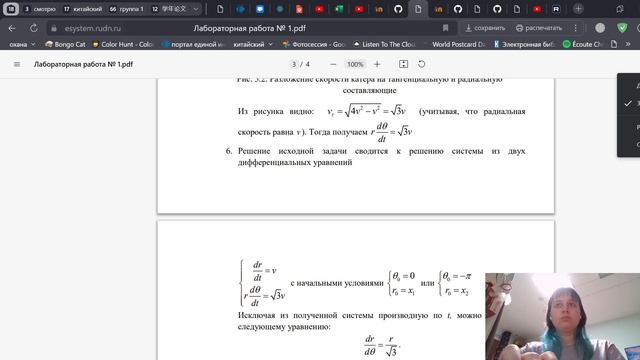Open the browser profile avatar
The height and width of the screenshot is (360, 640).
600,28
